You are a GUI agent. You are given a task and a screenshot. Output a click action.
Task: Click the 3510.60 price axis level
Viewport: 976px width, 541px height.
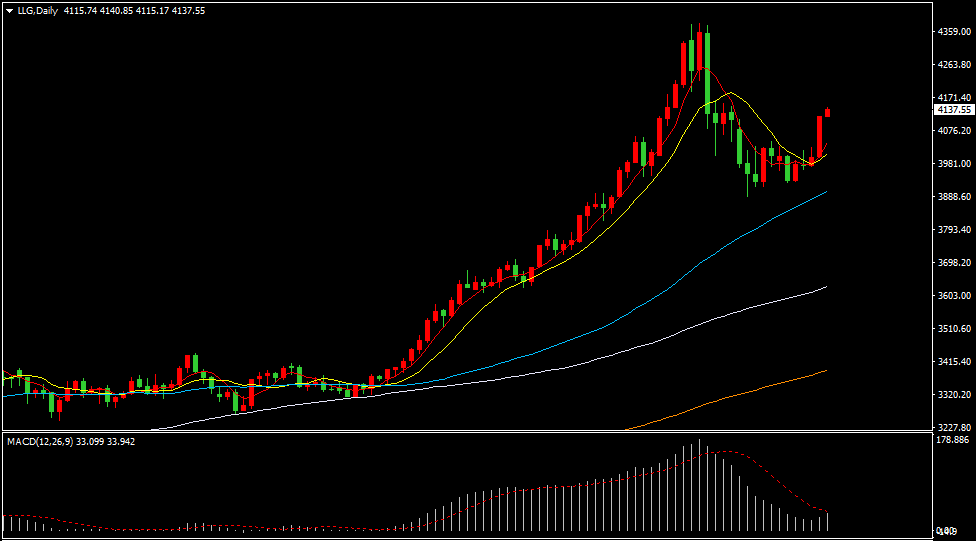pyautogui.click(x=954, y=328)
